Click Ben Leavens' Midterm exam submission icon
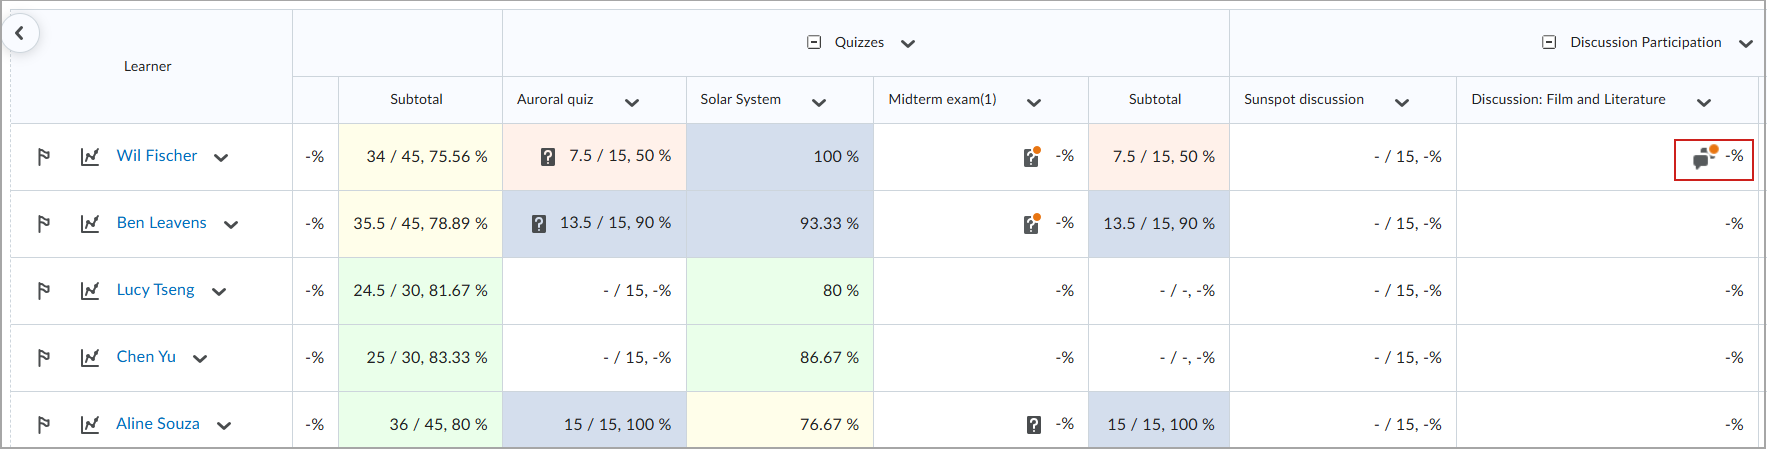The width and height of the screenshot is (1767, 449). [1032, 224]
